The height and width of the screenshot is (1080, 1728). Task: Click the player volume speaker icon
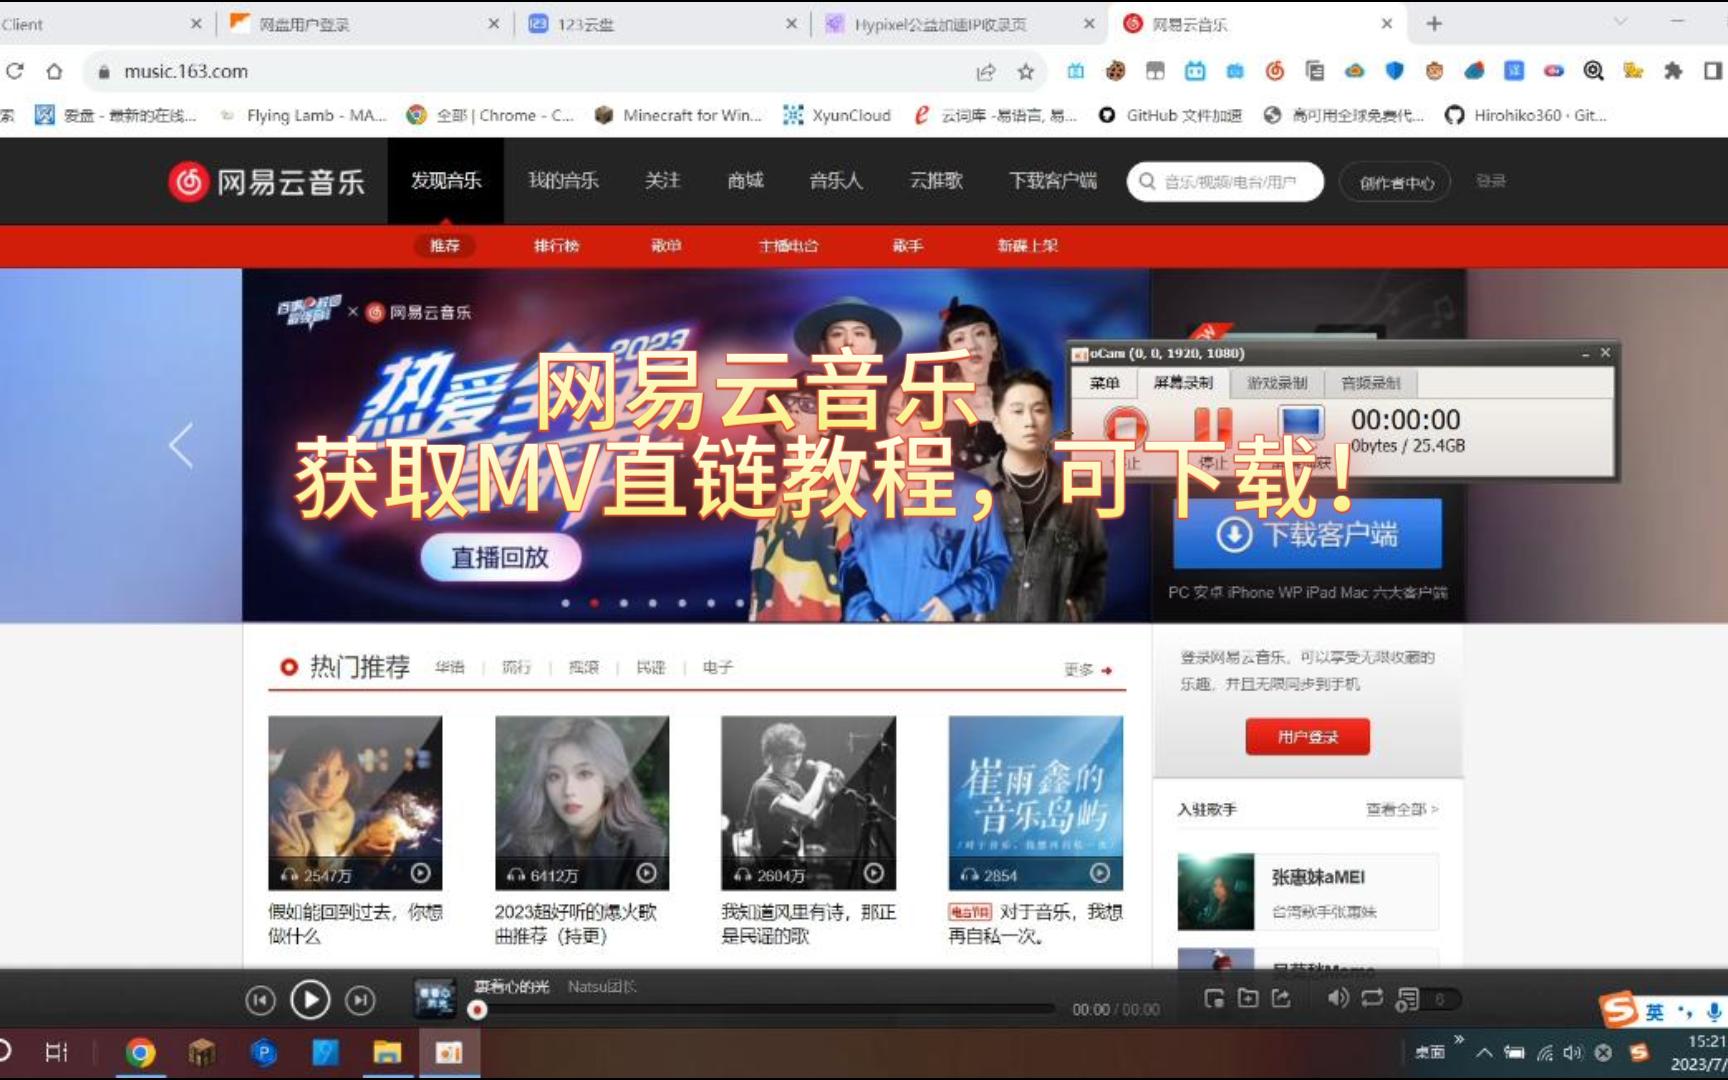coord(1337,998)
